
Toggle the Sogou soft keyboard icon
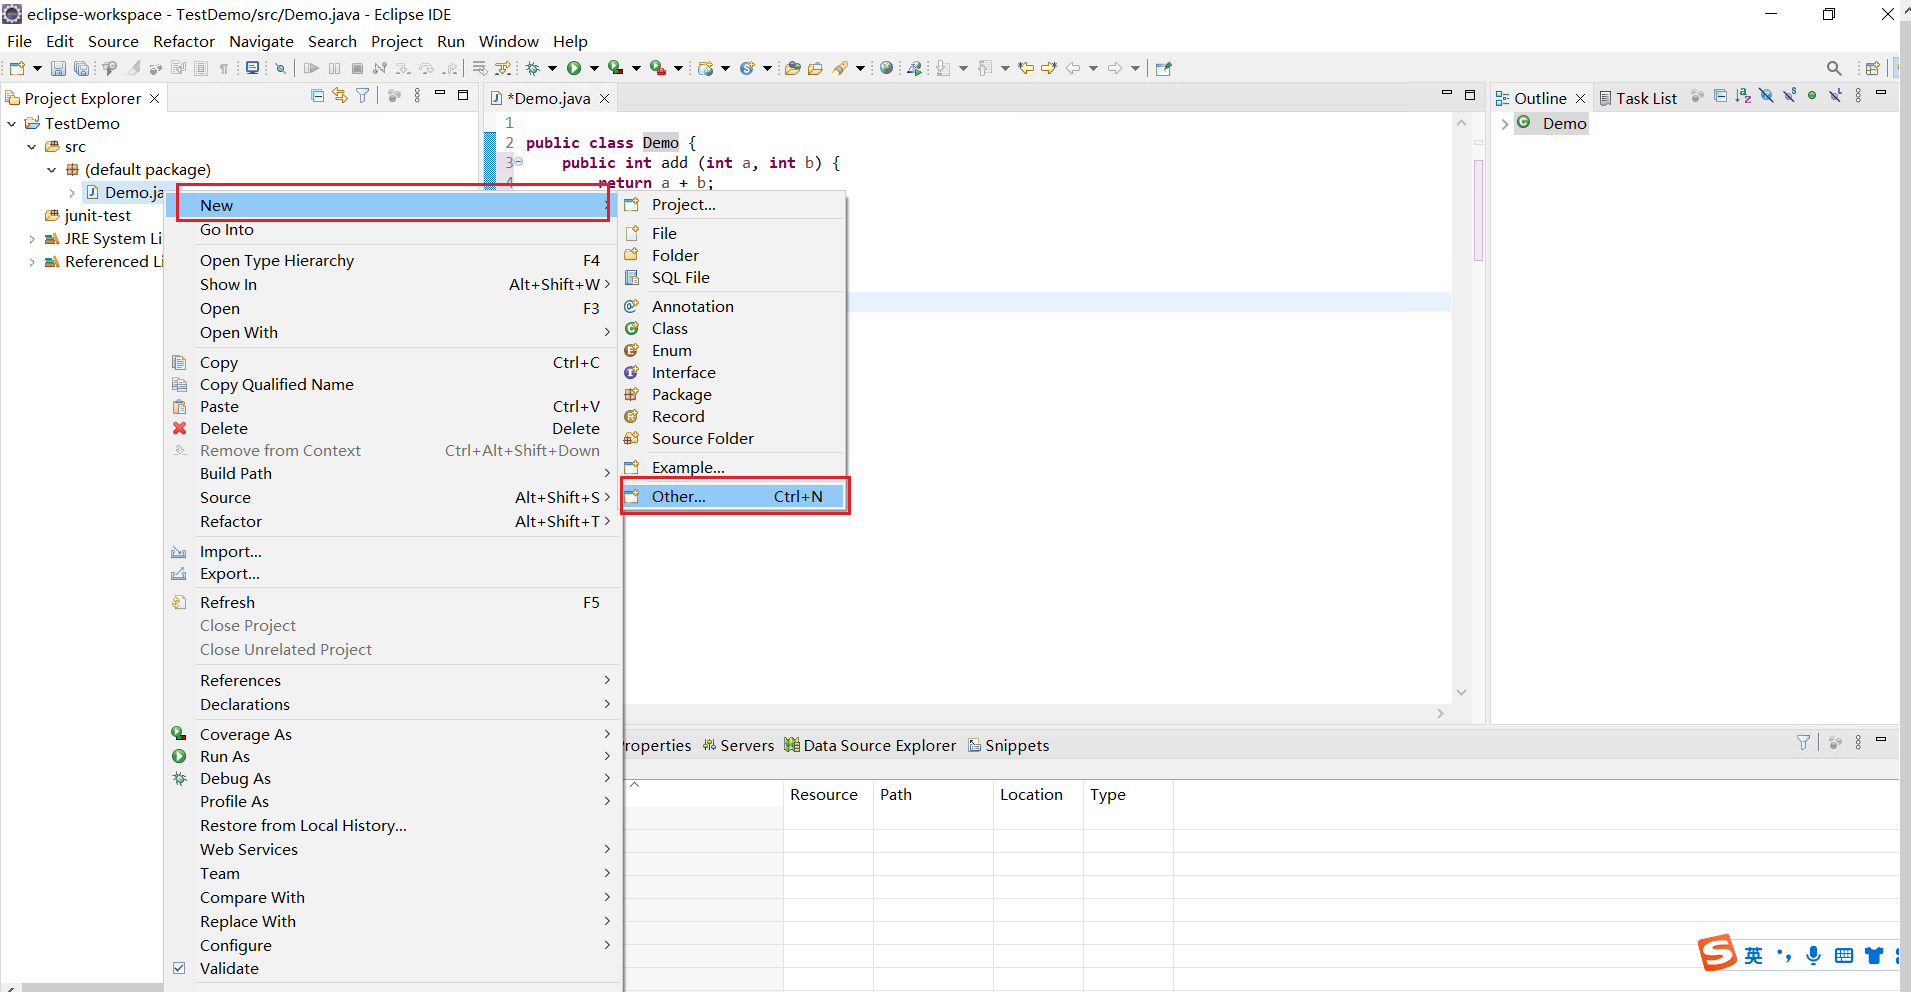(x=1844, y=955)
